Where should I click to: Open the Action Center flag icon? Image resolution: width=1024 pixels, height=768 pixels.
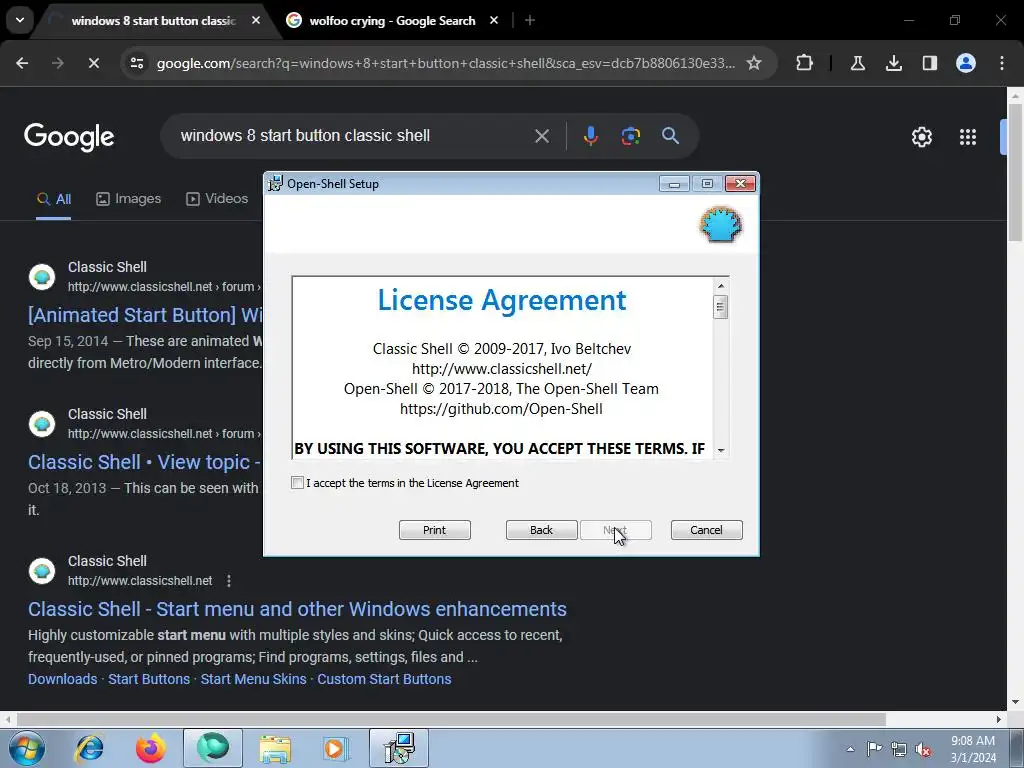(874, 749)
